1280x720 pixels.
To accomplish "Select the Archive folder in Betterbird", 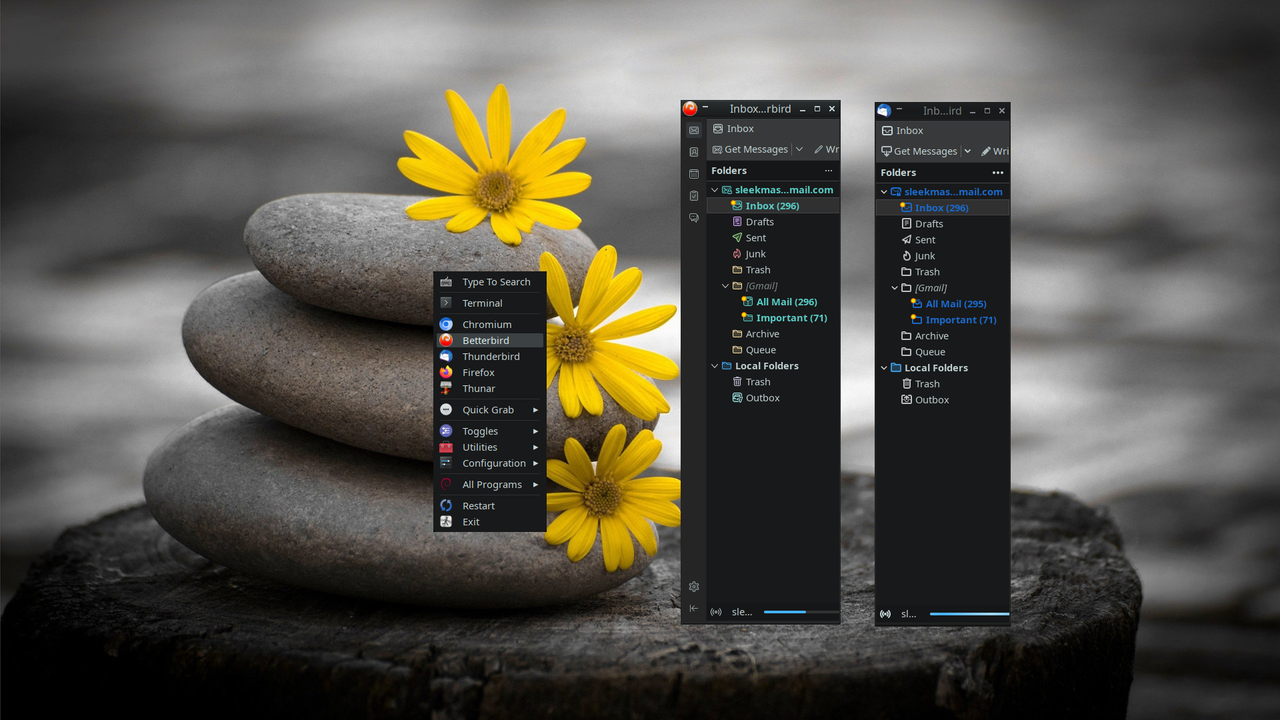I will (x=772, y=334).
